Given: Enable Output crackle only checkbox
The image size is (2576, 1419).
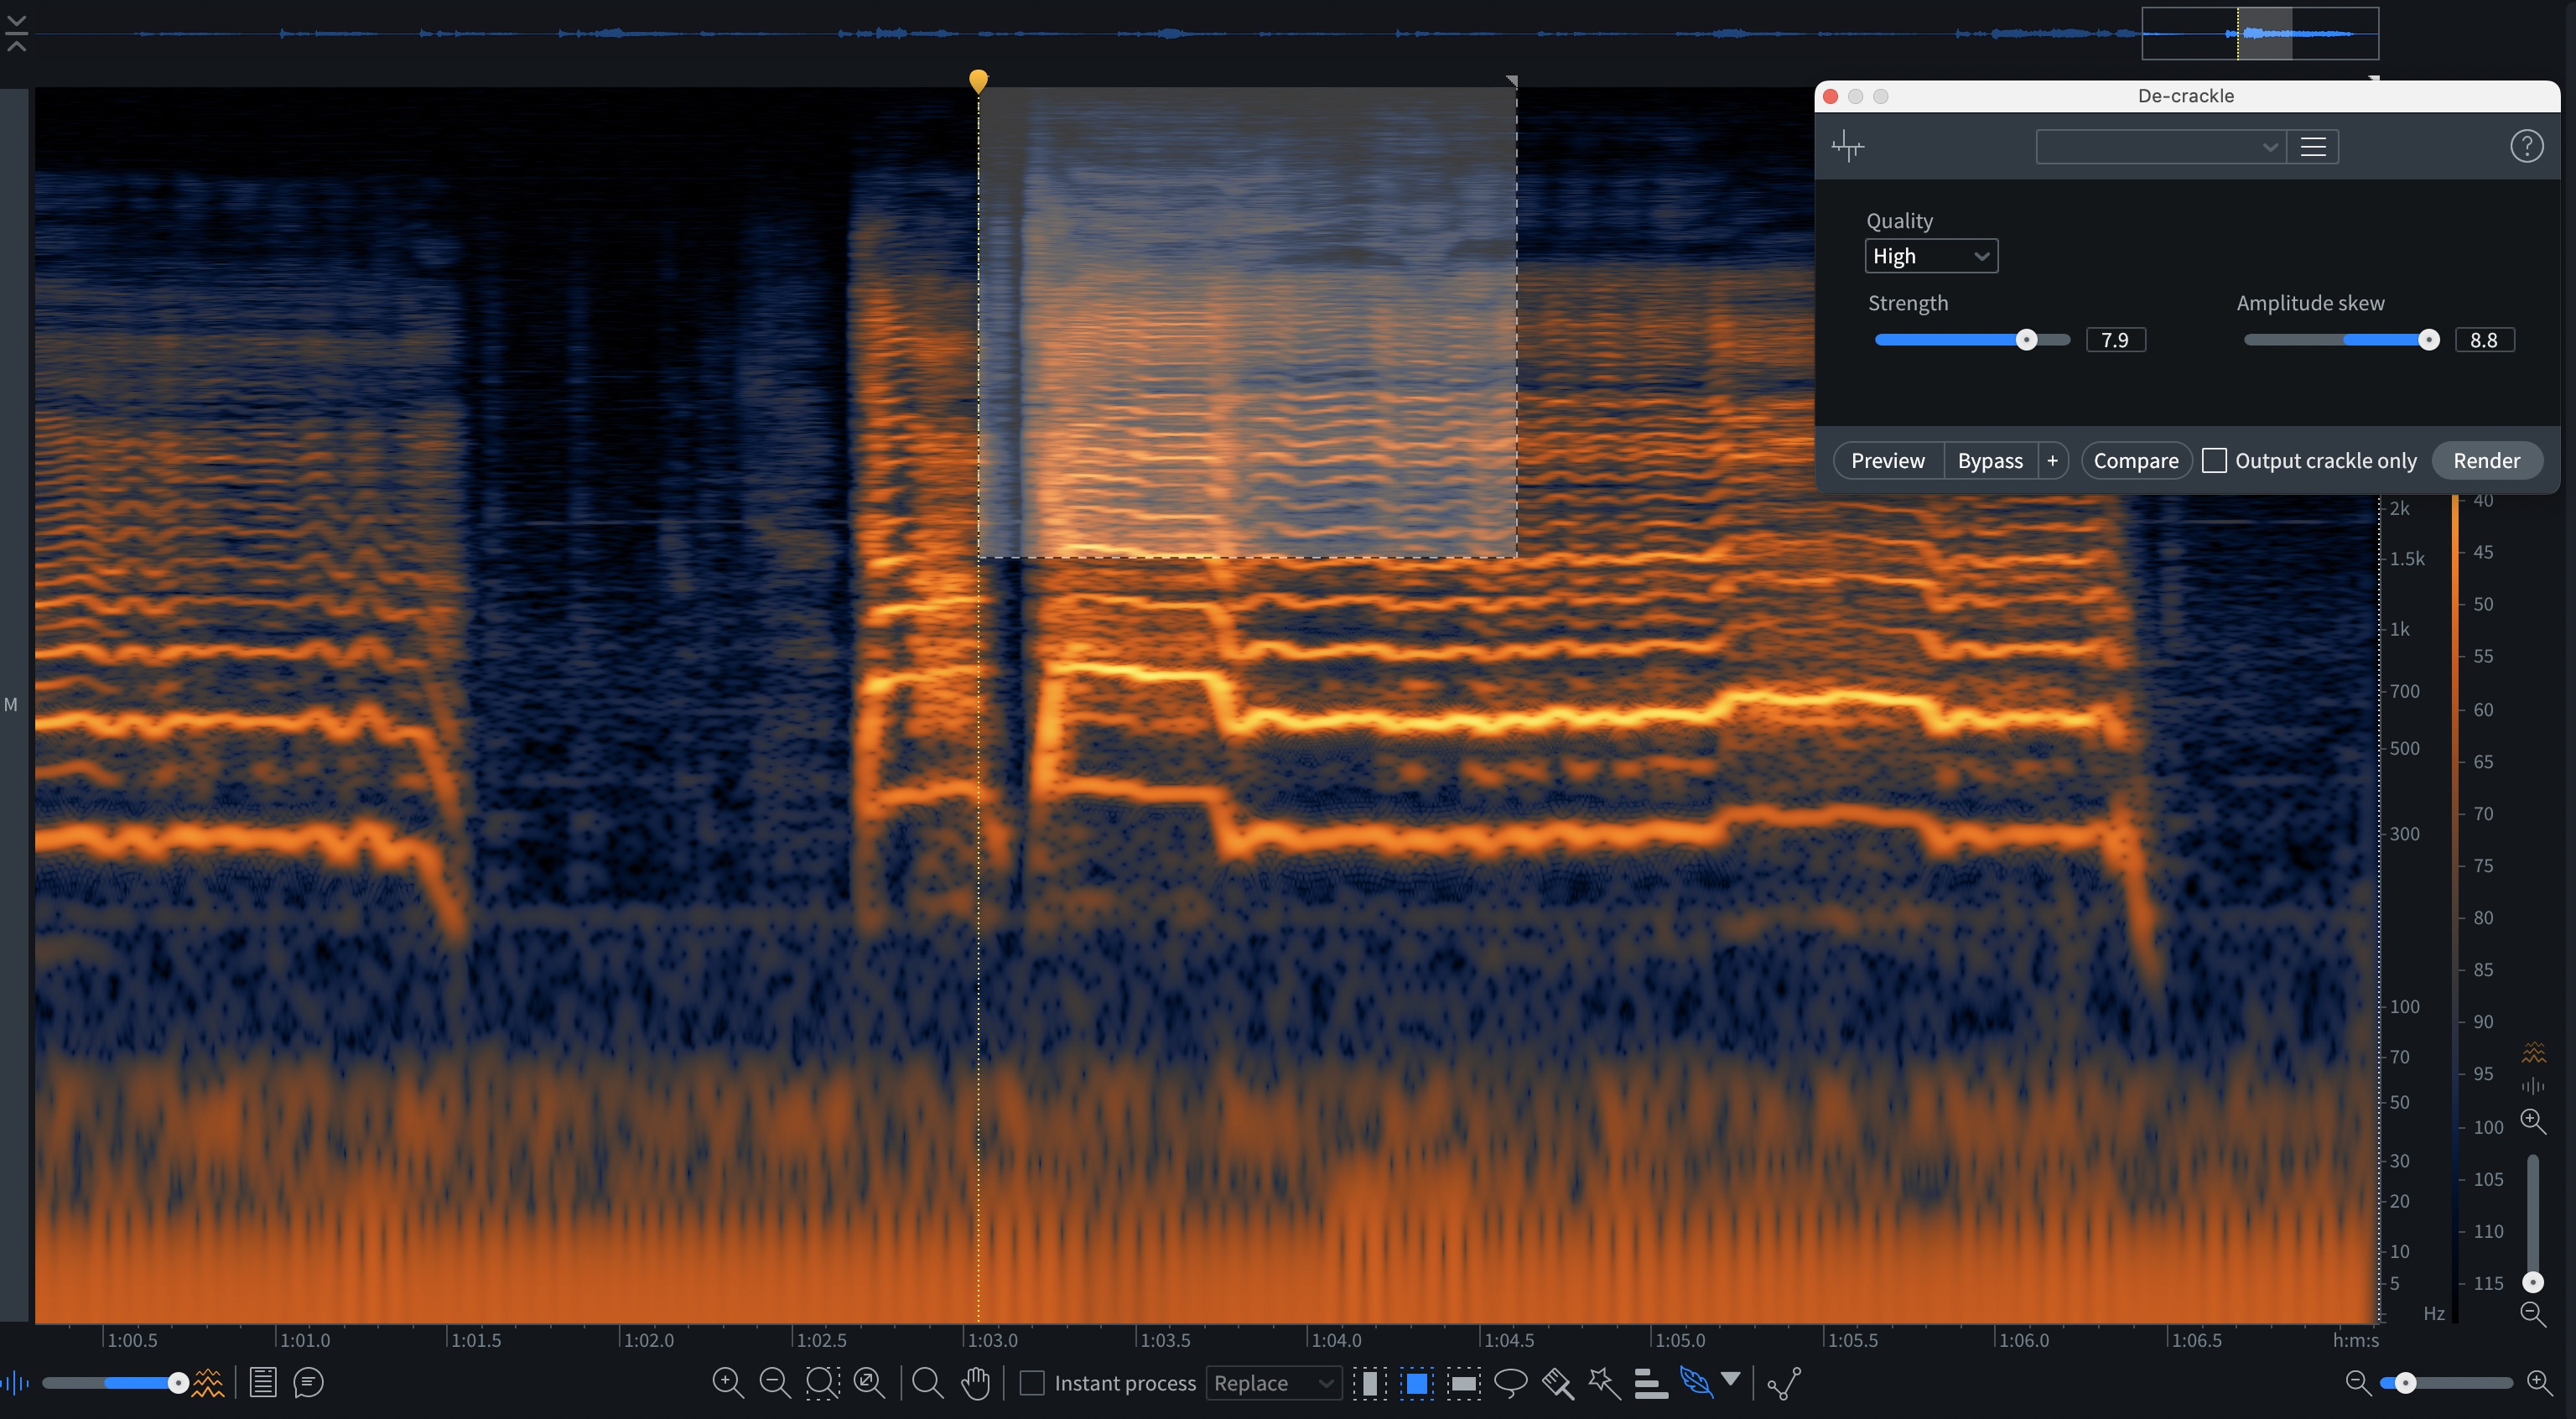Looking at the screenshot, I should click(x=2216, y=461).
